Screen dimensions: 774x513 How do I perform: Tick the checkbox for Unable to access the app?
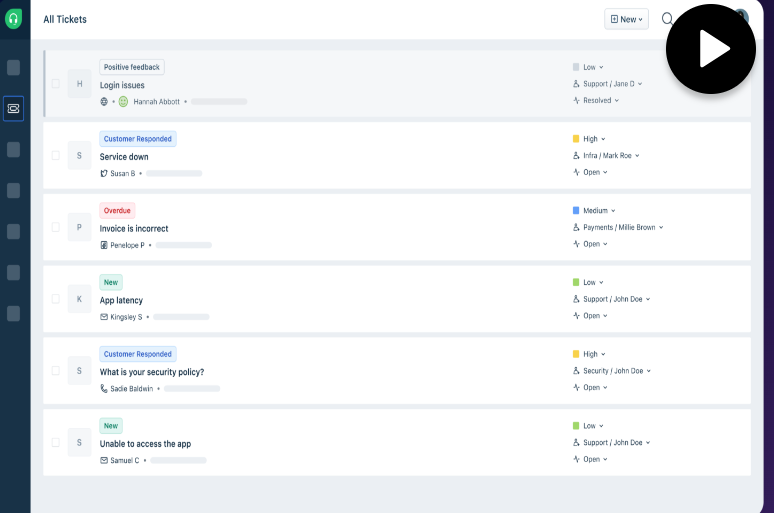pos(56,442)
